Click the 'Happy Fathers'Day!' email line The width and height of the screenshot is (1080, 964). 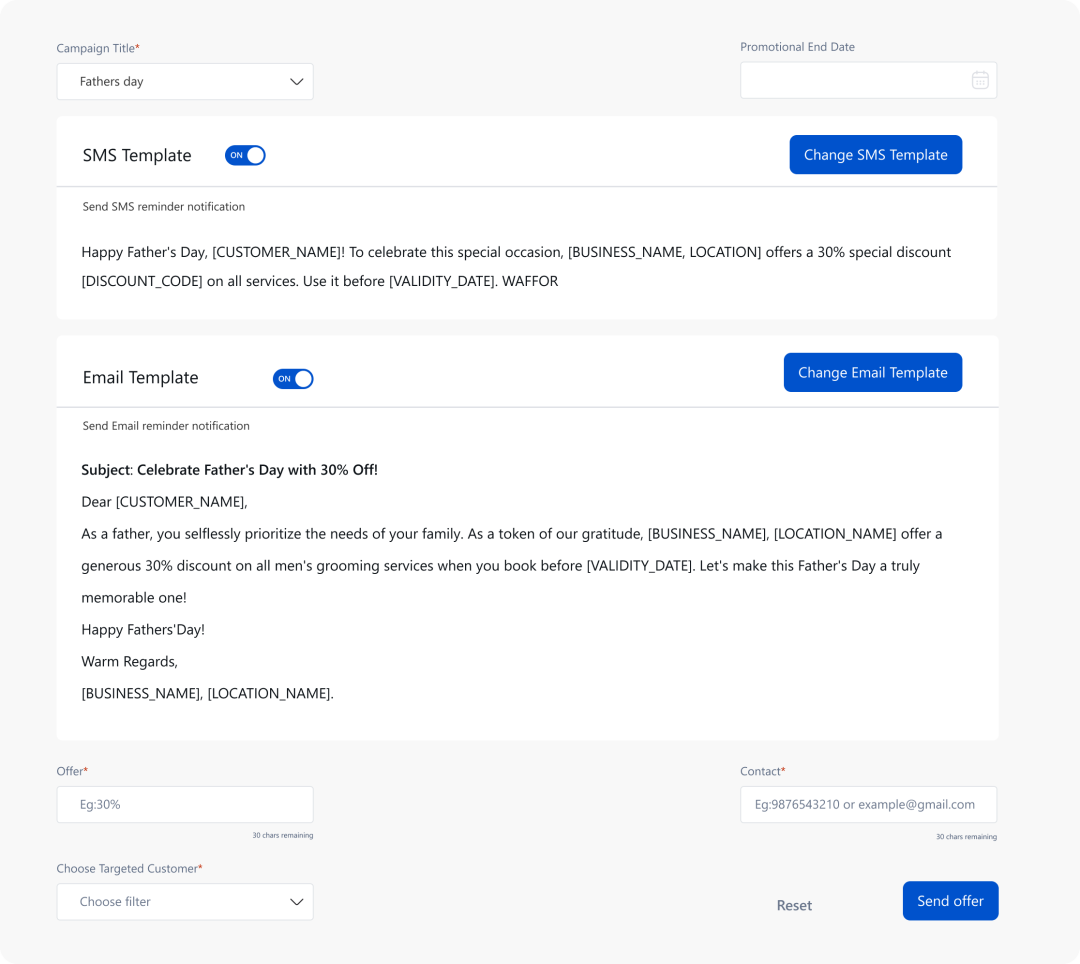click(143, 630)
